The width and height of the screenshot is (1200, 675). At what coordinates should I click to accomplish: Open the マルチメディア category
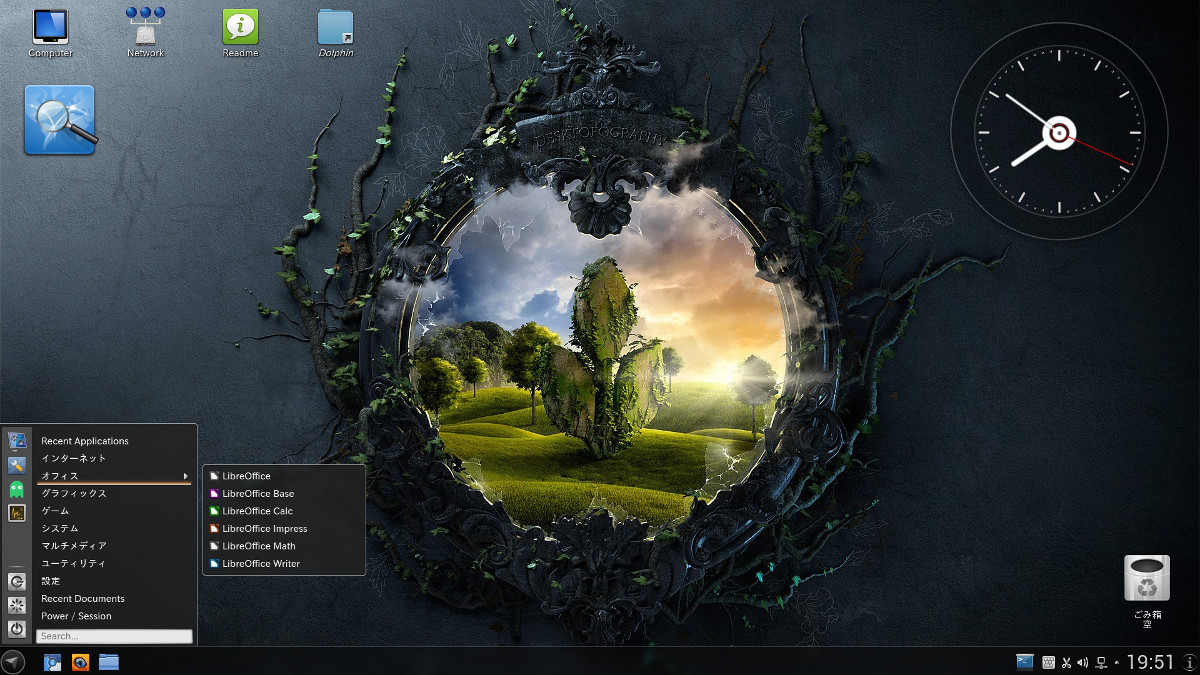pyautogui.click(x=114, y=546)
